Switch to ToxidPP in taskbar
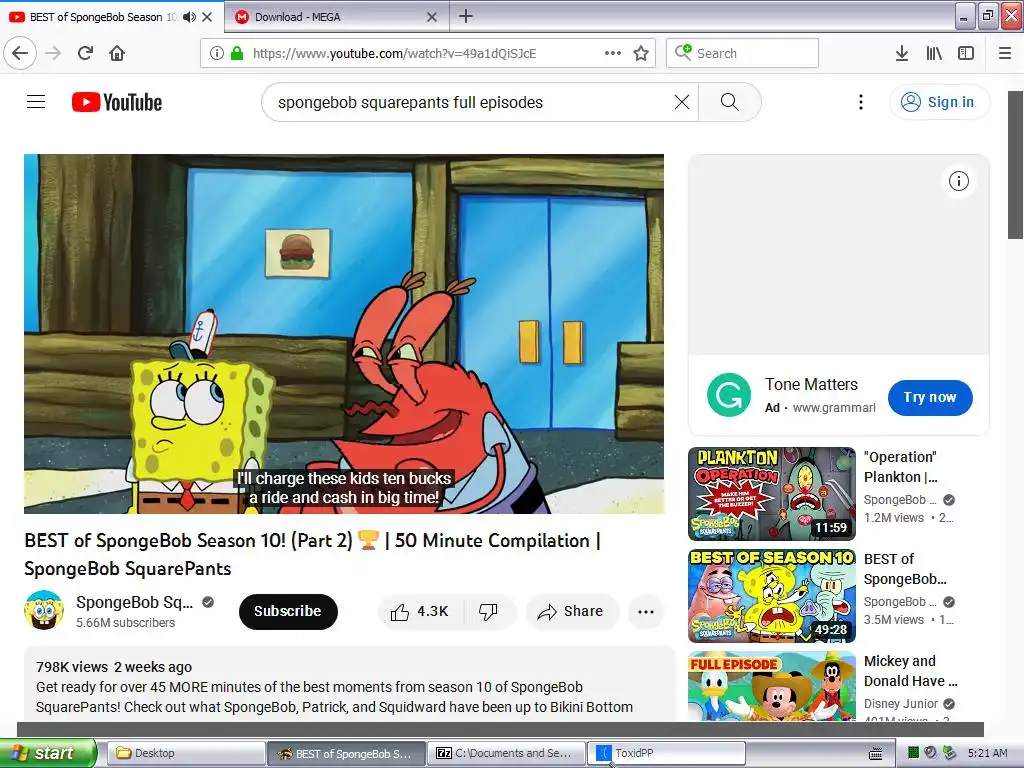The image size is (1024, 768). [666, 753]
